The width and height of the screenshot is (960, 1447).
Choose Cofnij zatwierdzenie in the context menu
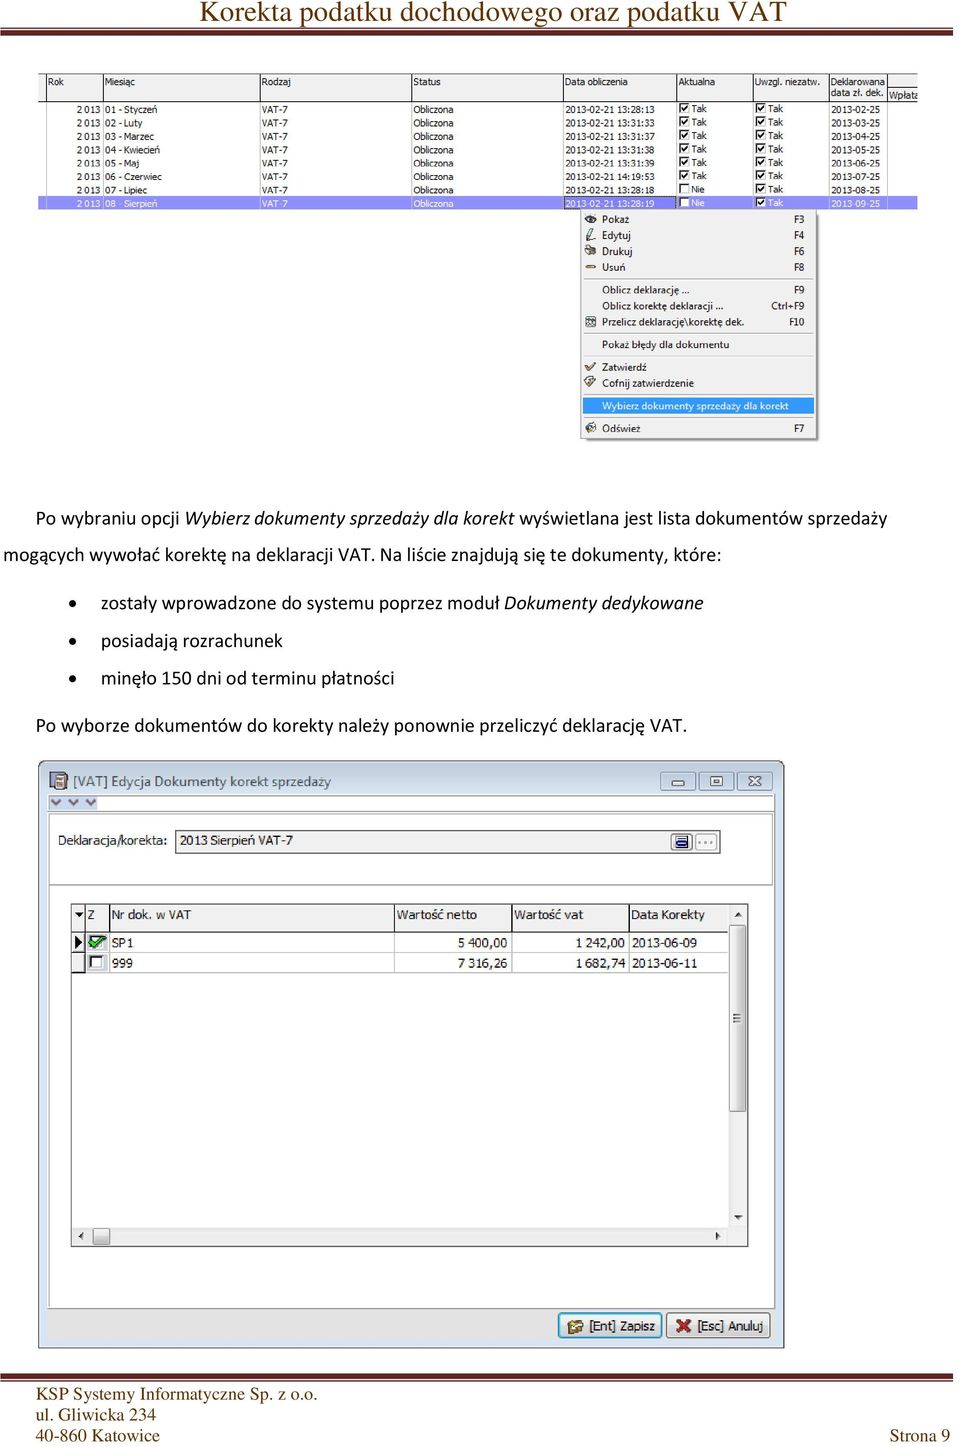coord(697,383)
